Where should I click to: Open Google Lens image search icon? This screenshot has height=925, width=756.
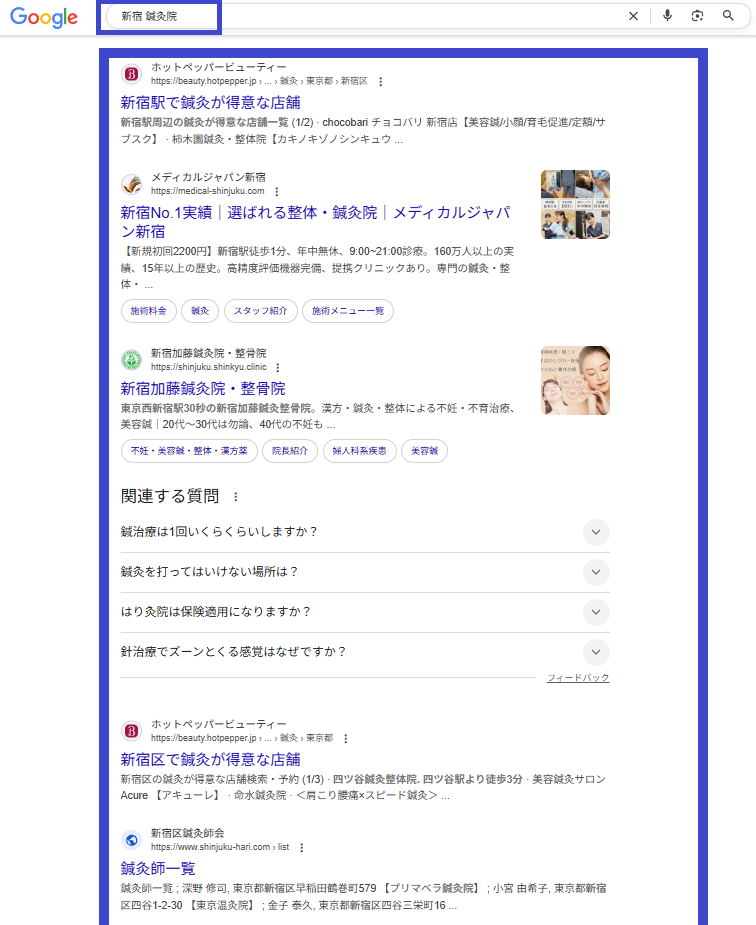(x=697, y=16)
